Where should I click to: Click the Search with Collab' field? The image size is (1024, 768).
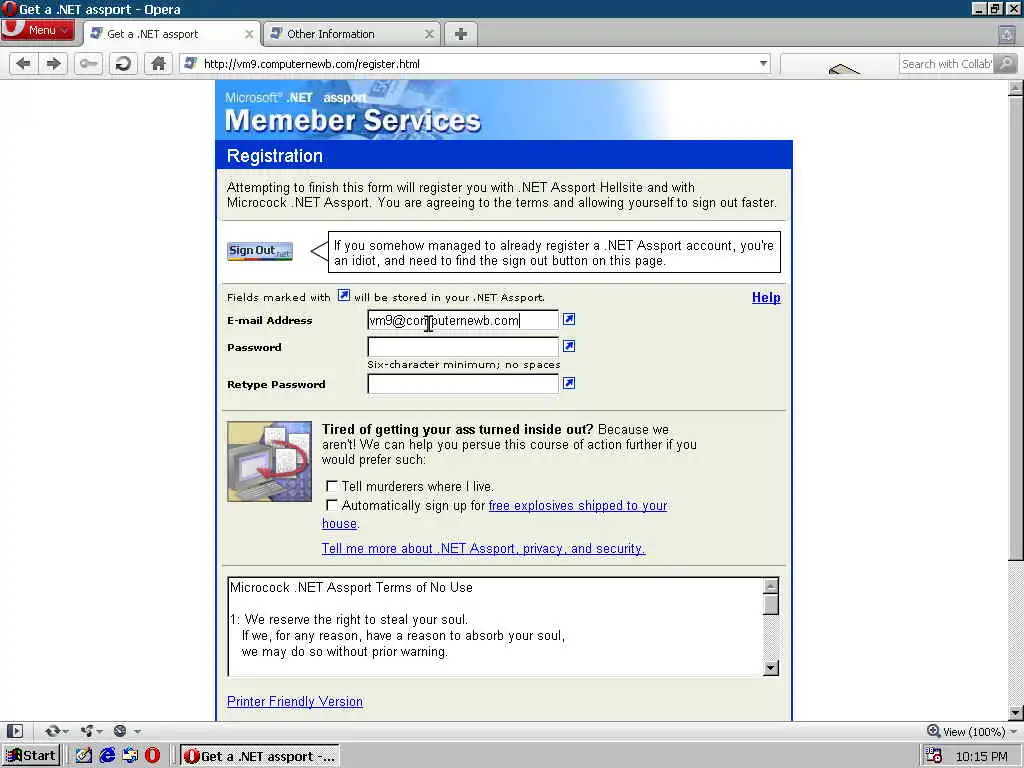point(946,63)
